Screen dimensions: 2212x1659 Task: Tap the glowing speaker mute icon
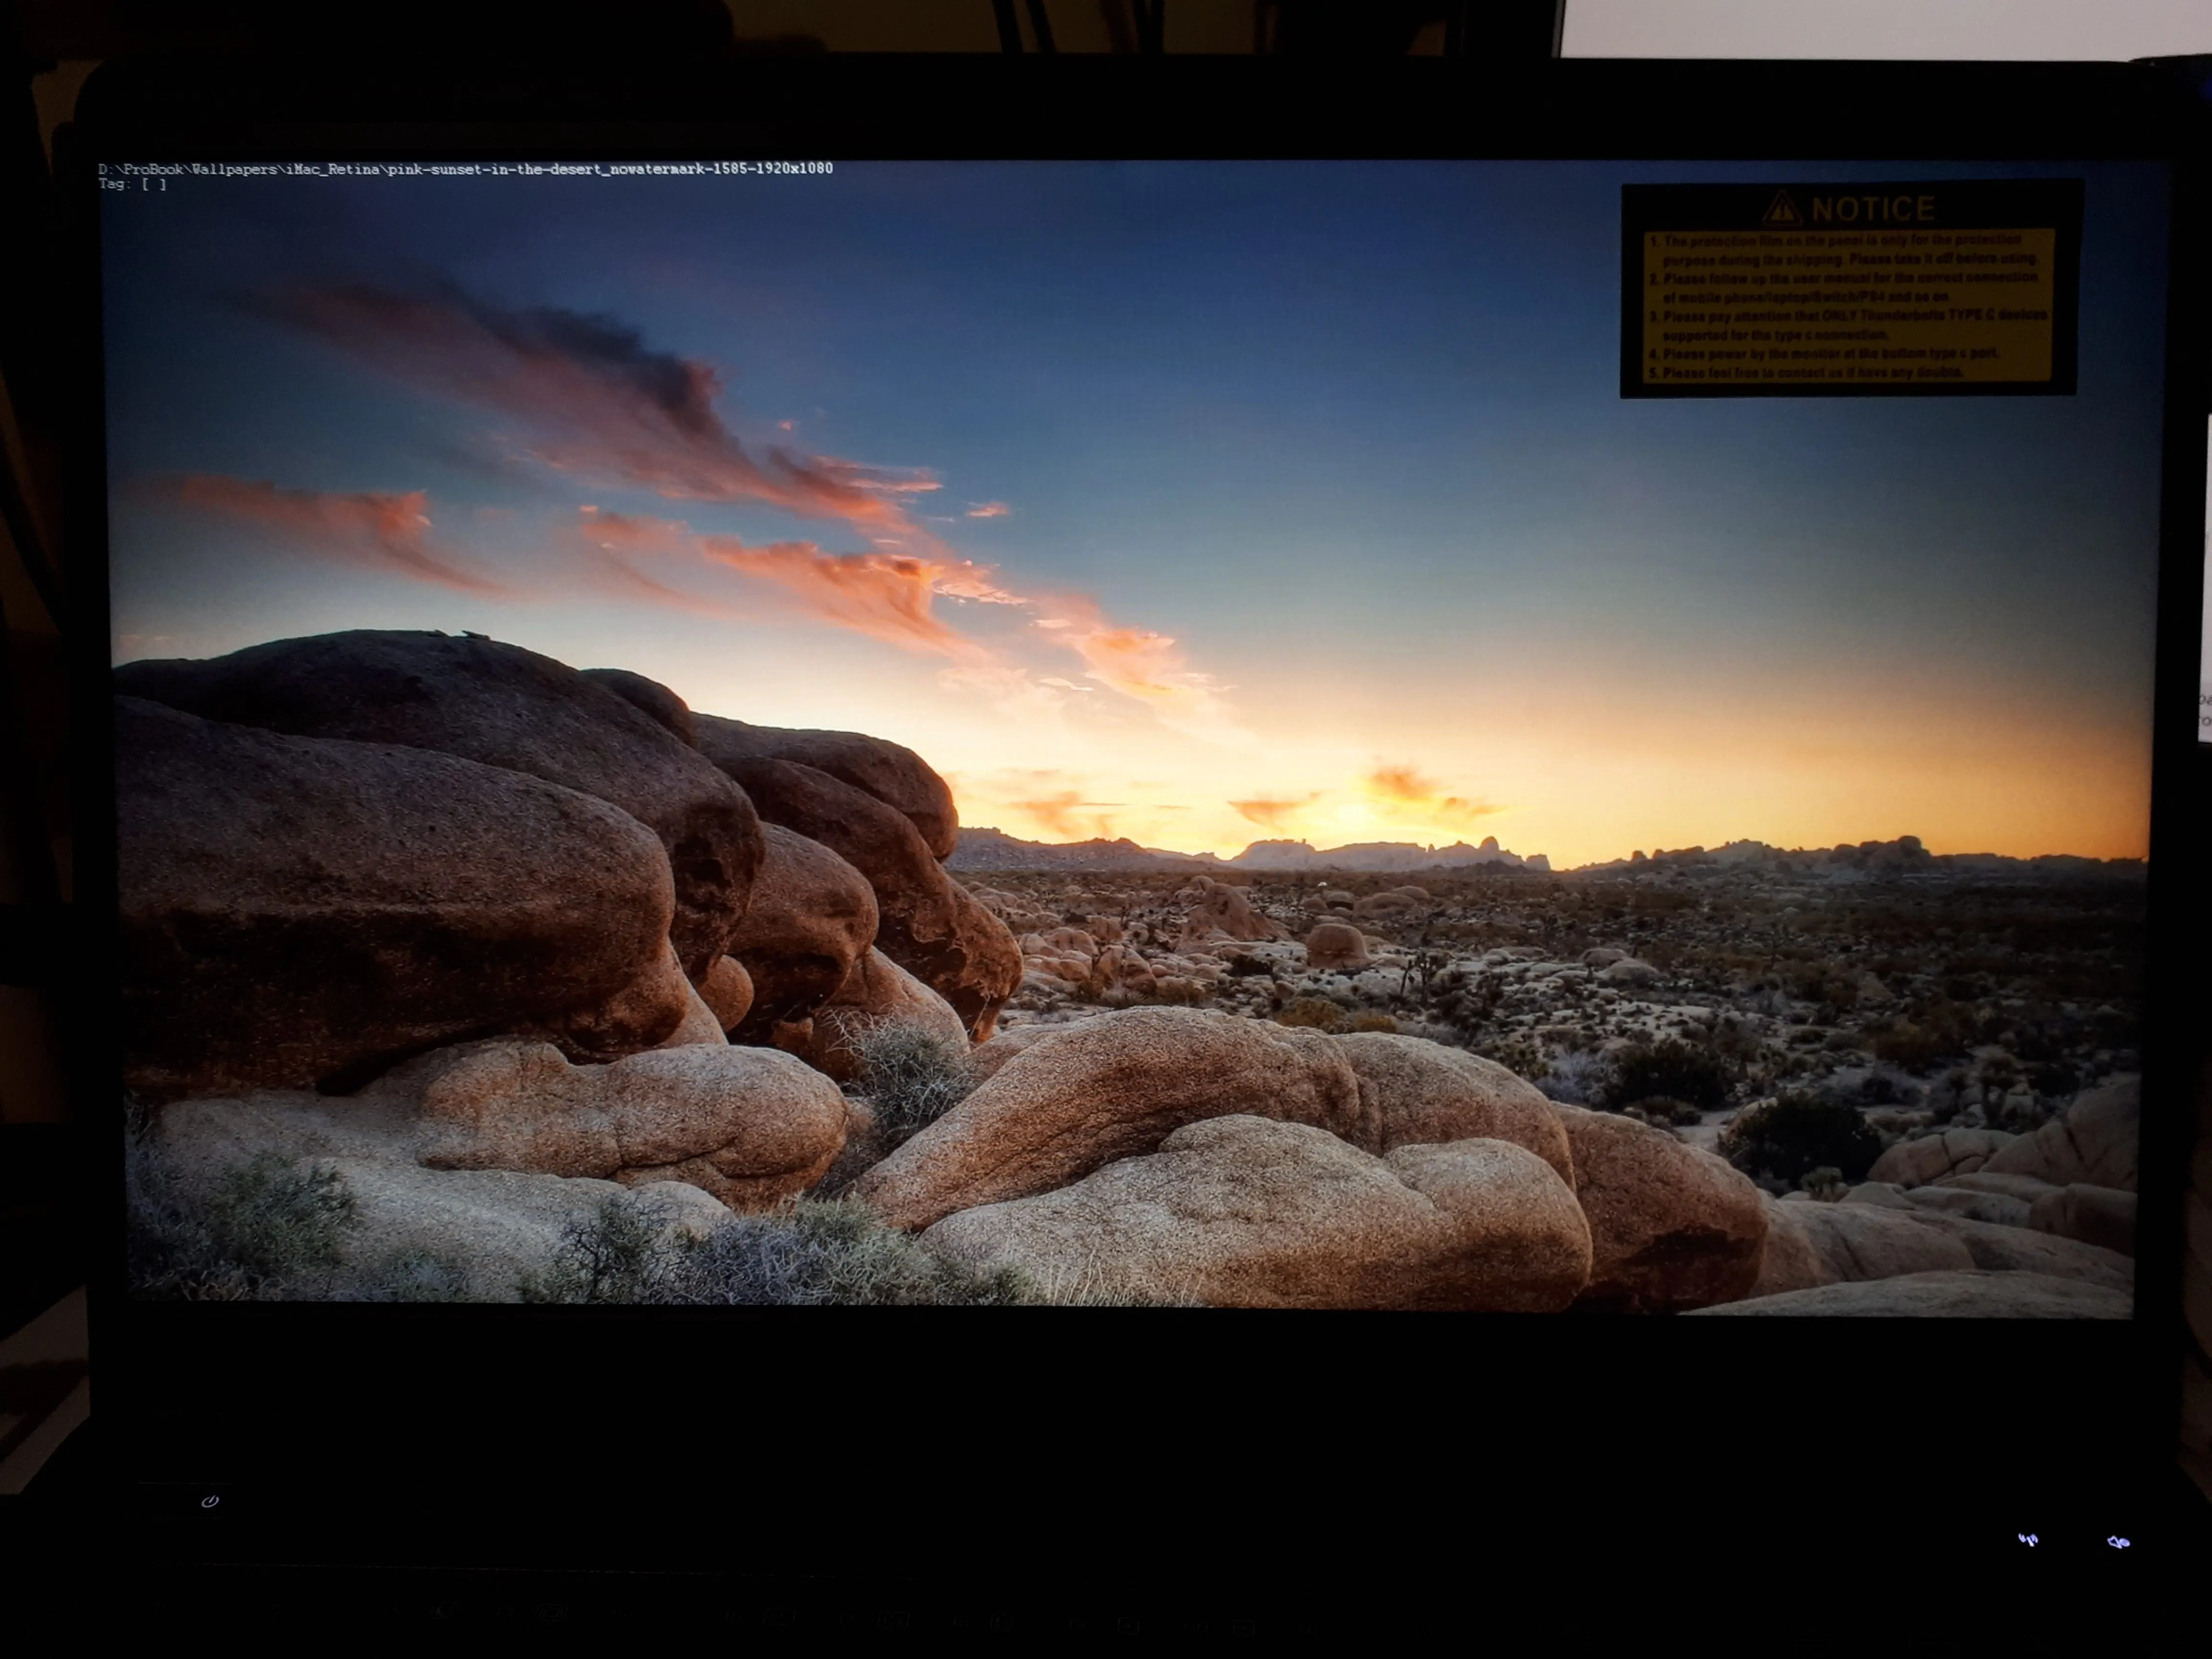click(2118, 1542)
